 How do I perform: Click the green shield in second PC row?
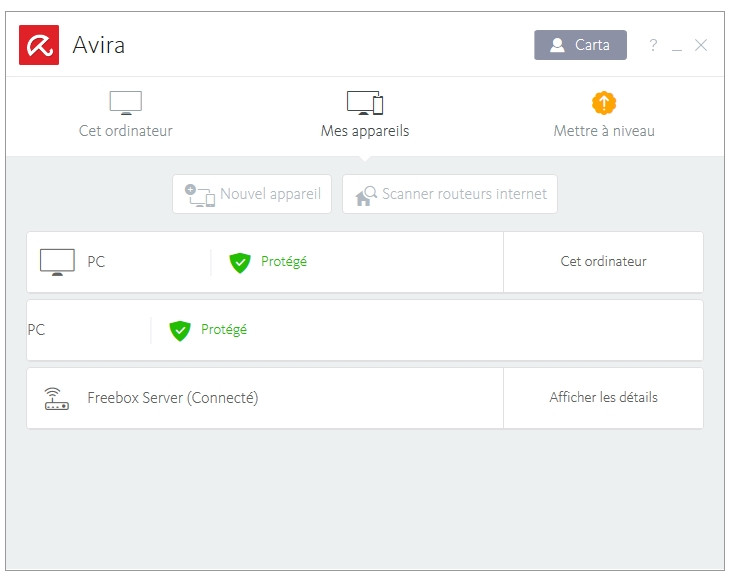(x=180, y=330)
